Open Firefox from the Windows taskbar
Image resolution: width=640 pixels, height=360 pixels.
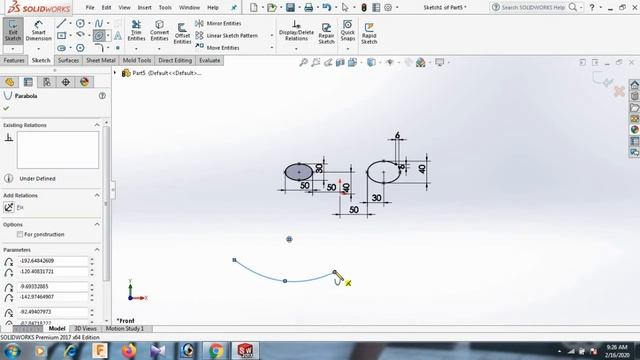[x=129, y=351]
